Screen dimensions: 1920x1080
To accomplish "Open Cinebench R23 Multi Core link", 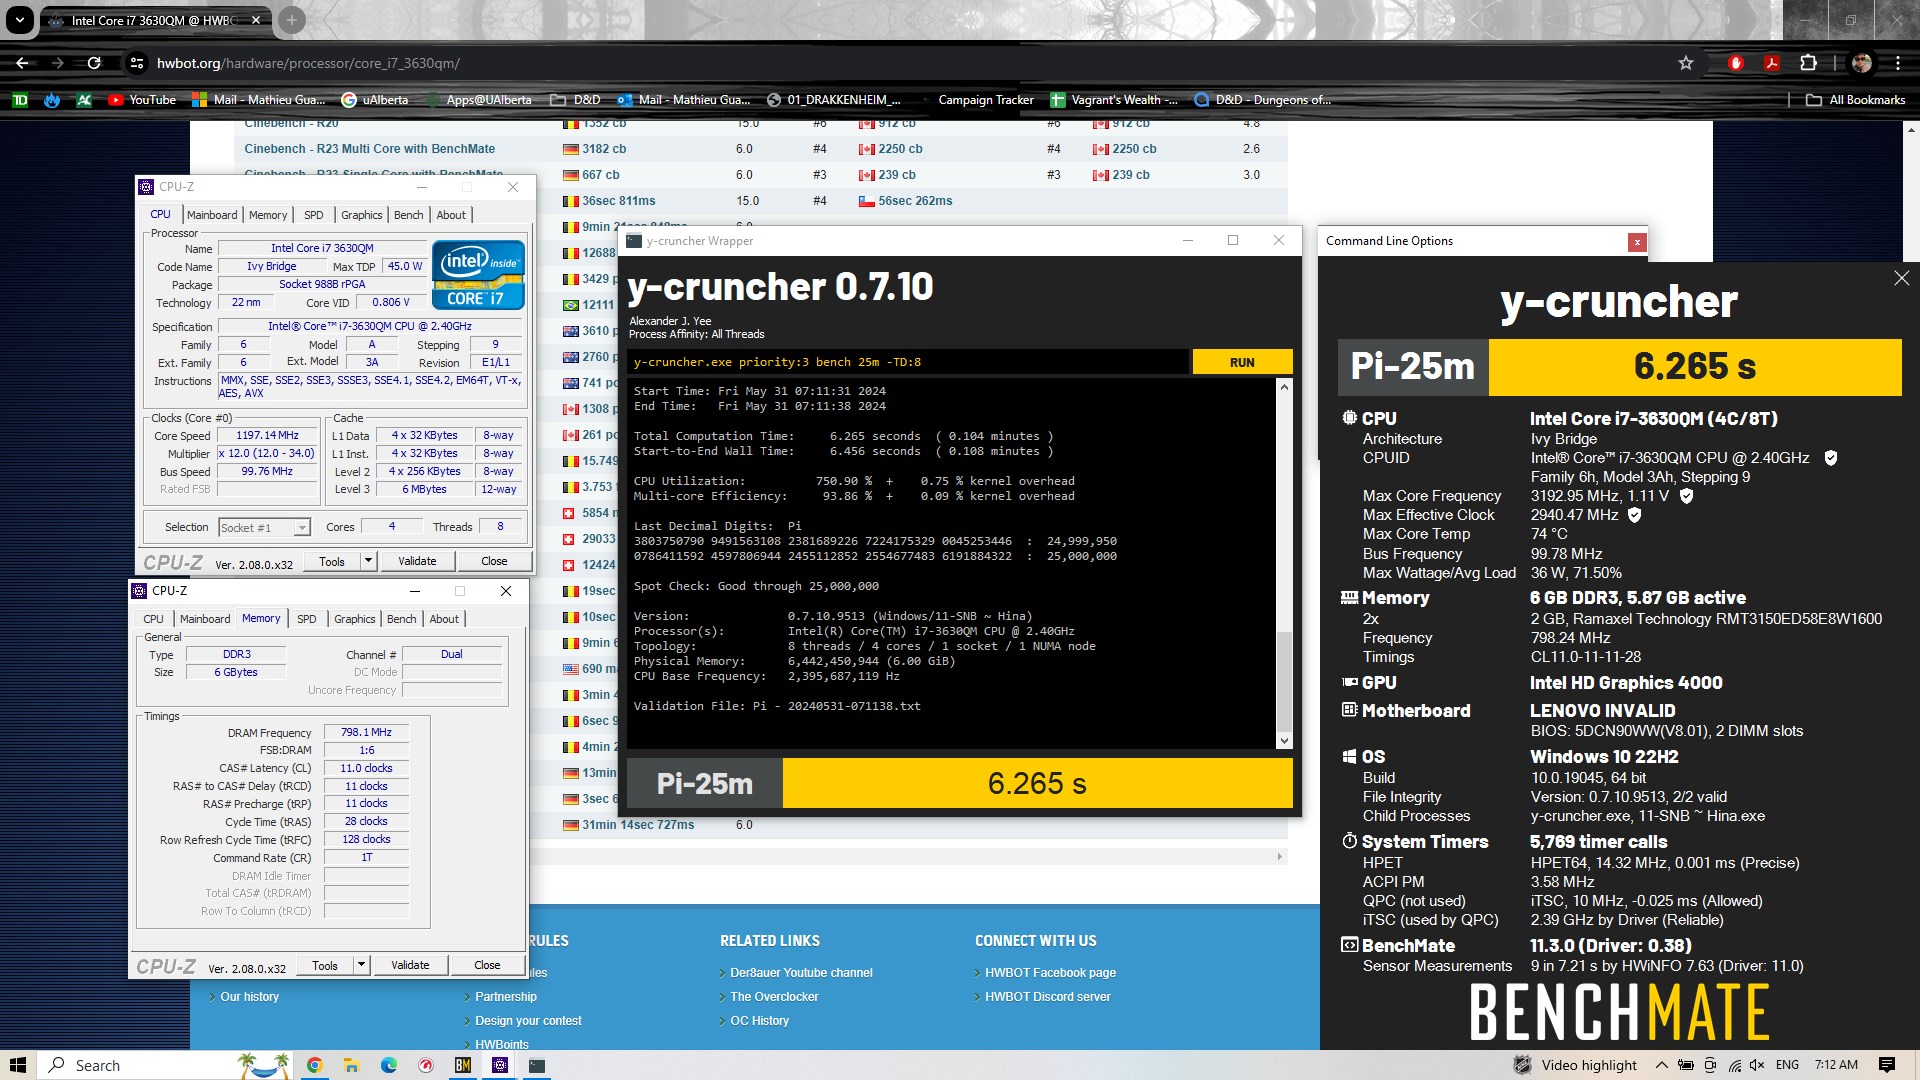I will tap(369, 149).
